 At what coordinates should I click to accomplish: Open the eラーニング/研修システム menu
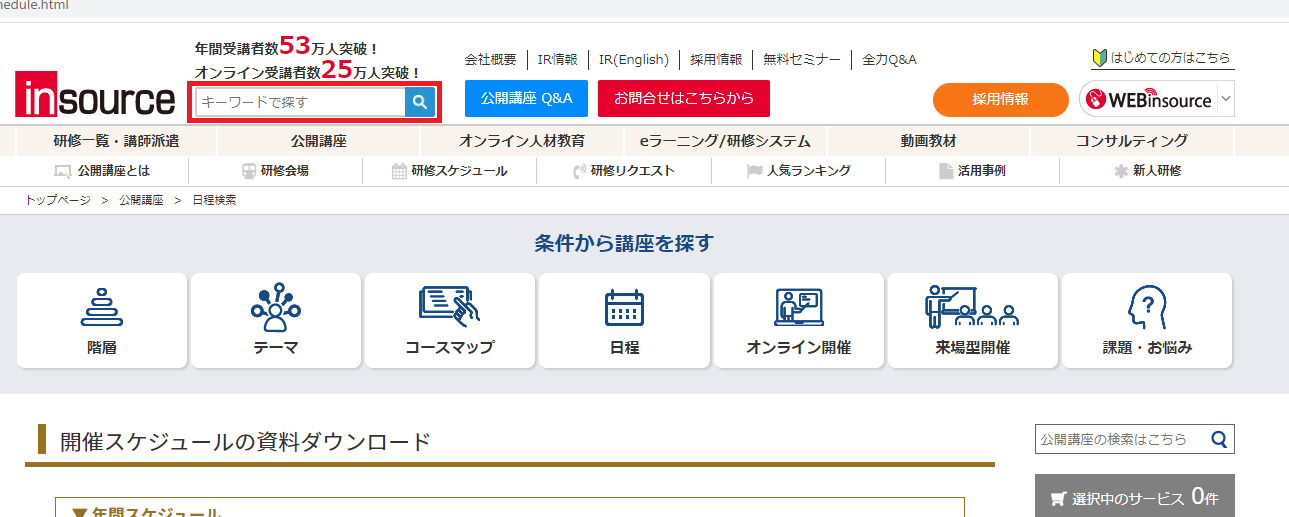click(725, 141)
